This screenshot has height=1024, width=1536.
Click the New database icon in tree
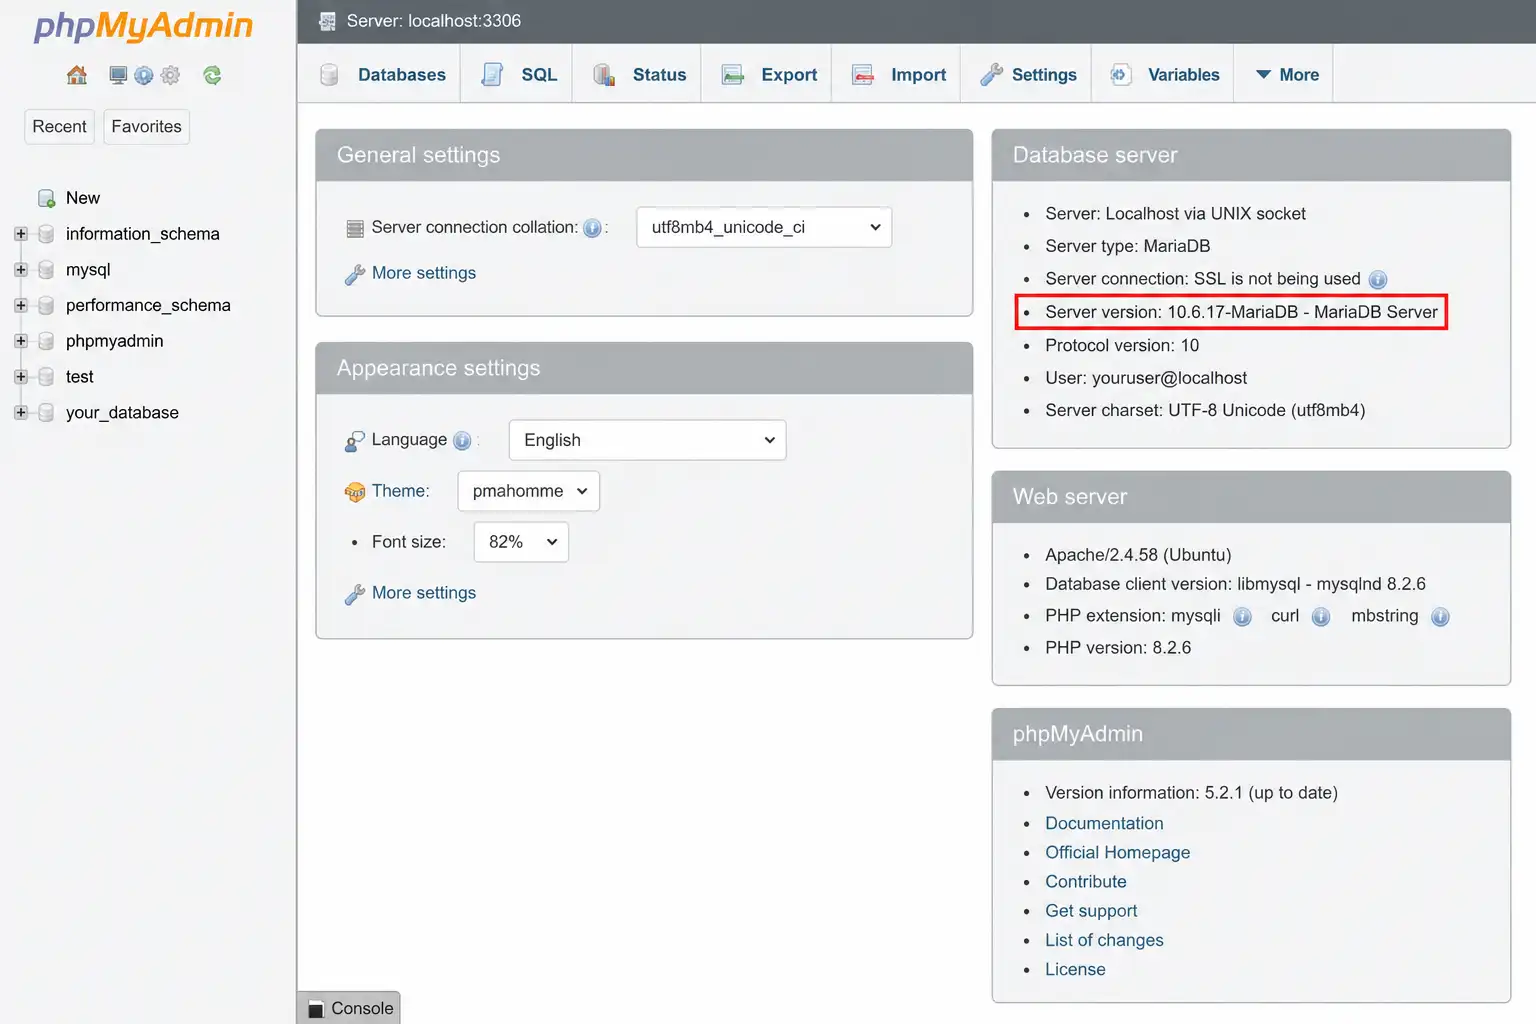[46, 198]
